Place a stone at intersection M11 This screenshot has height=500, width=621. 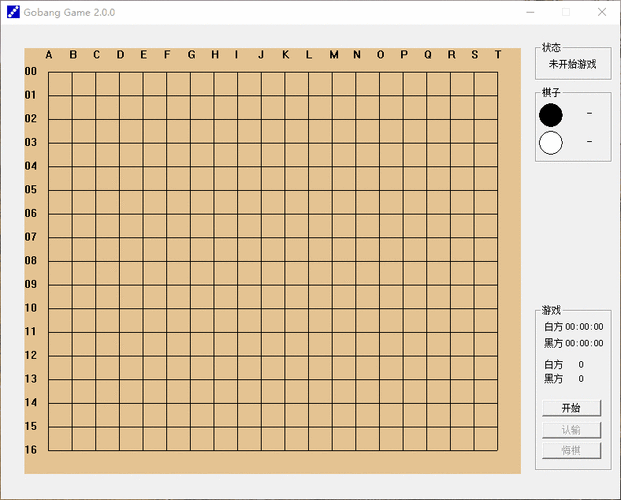[332, 332]
